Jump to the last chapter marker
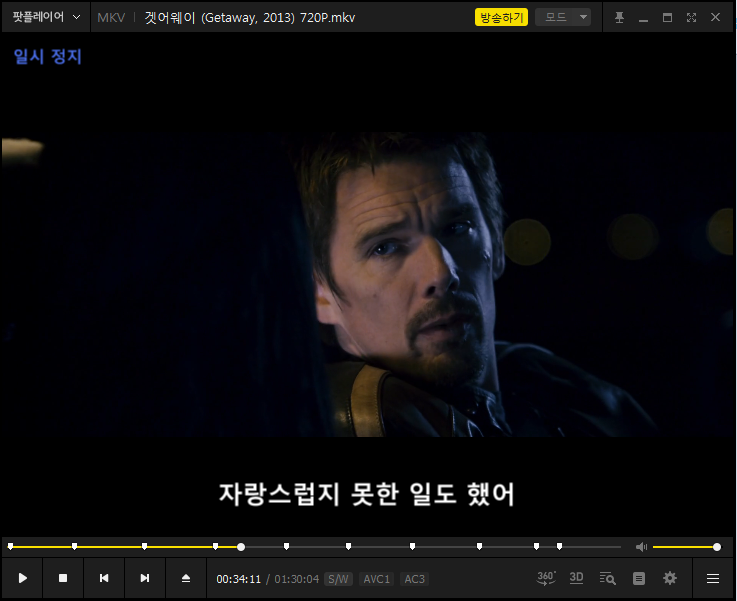 (559, 546)
